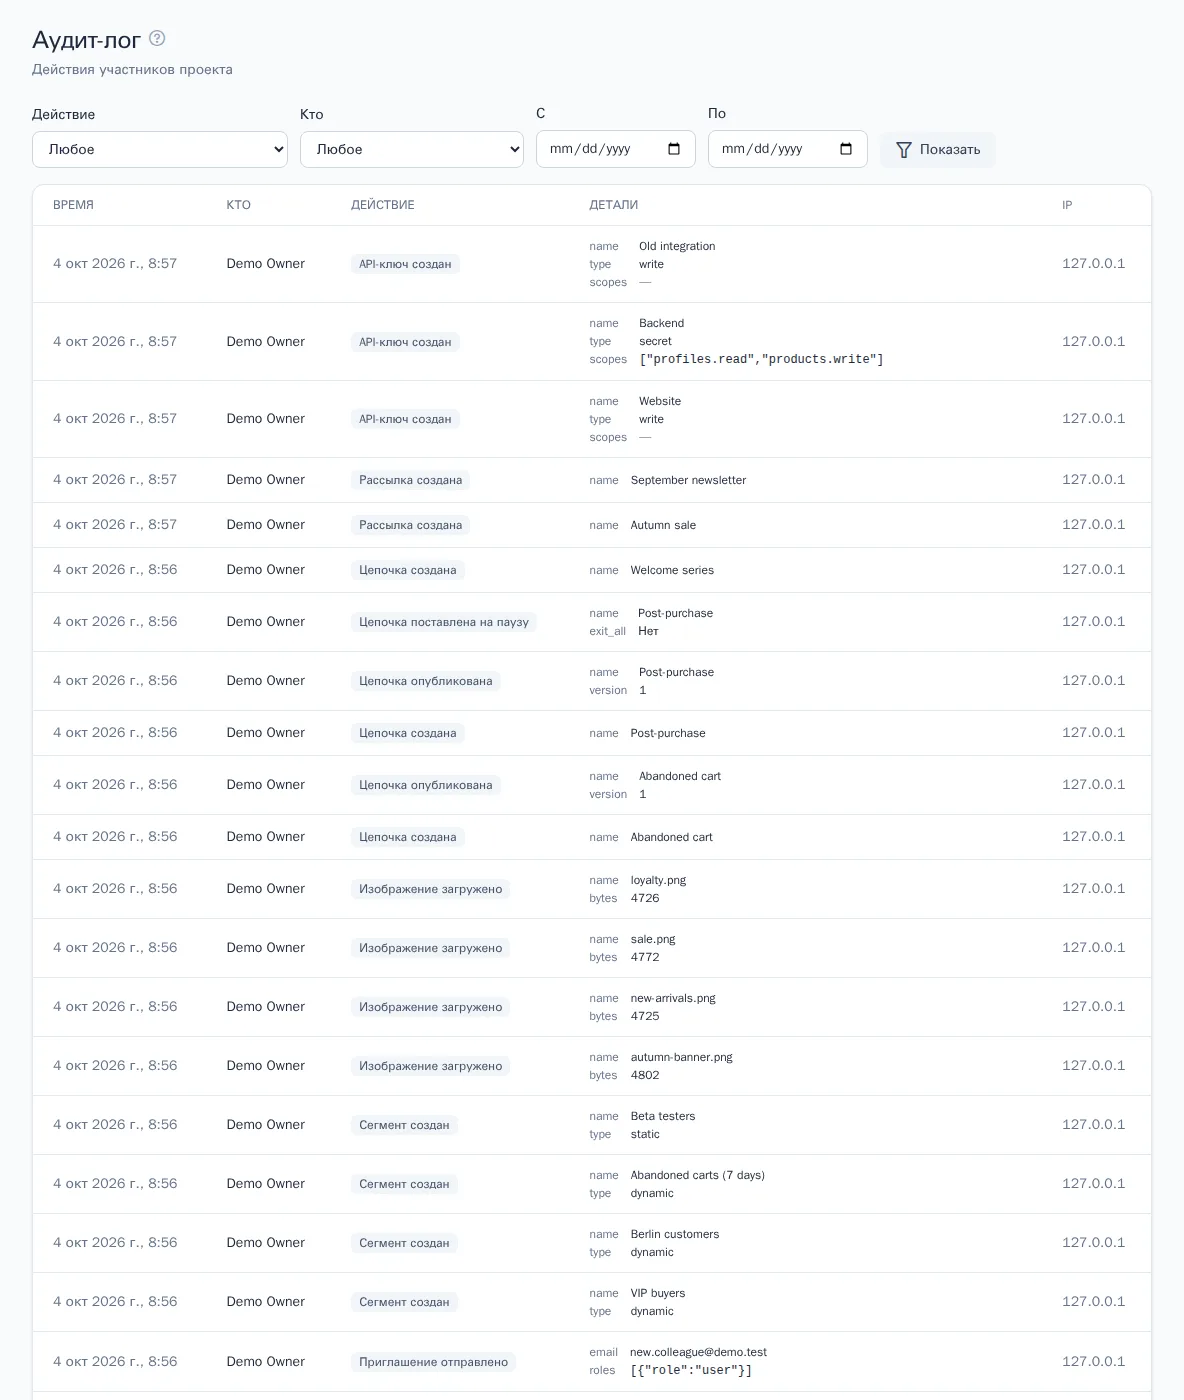The height and width of the screenshot is (1400, 1184).
Task: Click the "Цепочка поставлена на паузу" action badge
Action: point(444,622)
